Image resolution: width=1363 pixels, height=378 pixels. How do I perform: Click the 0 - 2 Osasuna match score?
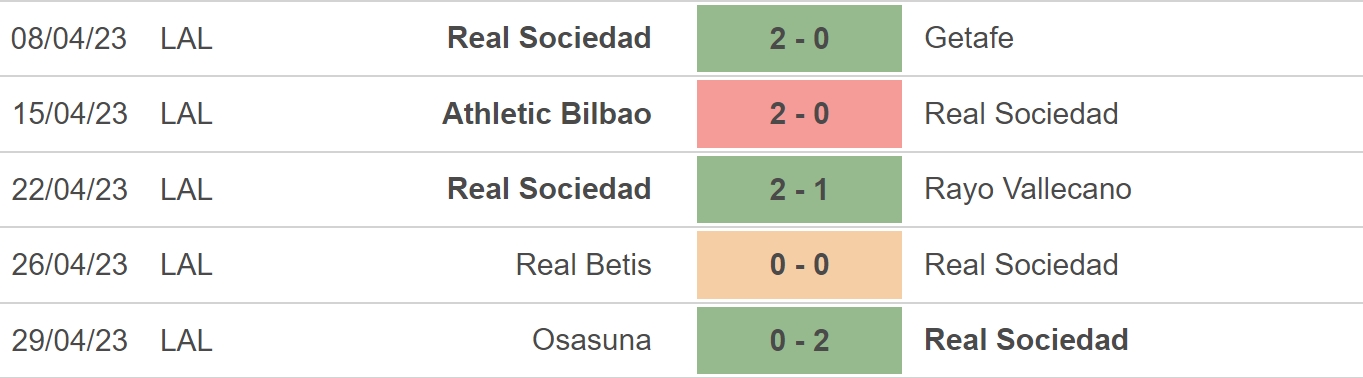click(799, 340)
